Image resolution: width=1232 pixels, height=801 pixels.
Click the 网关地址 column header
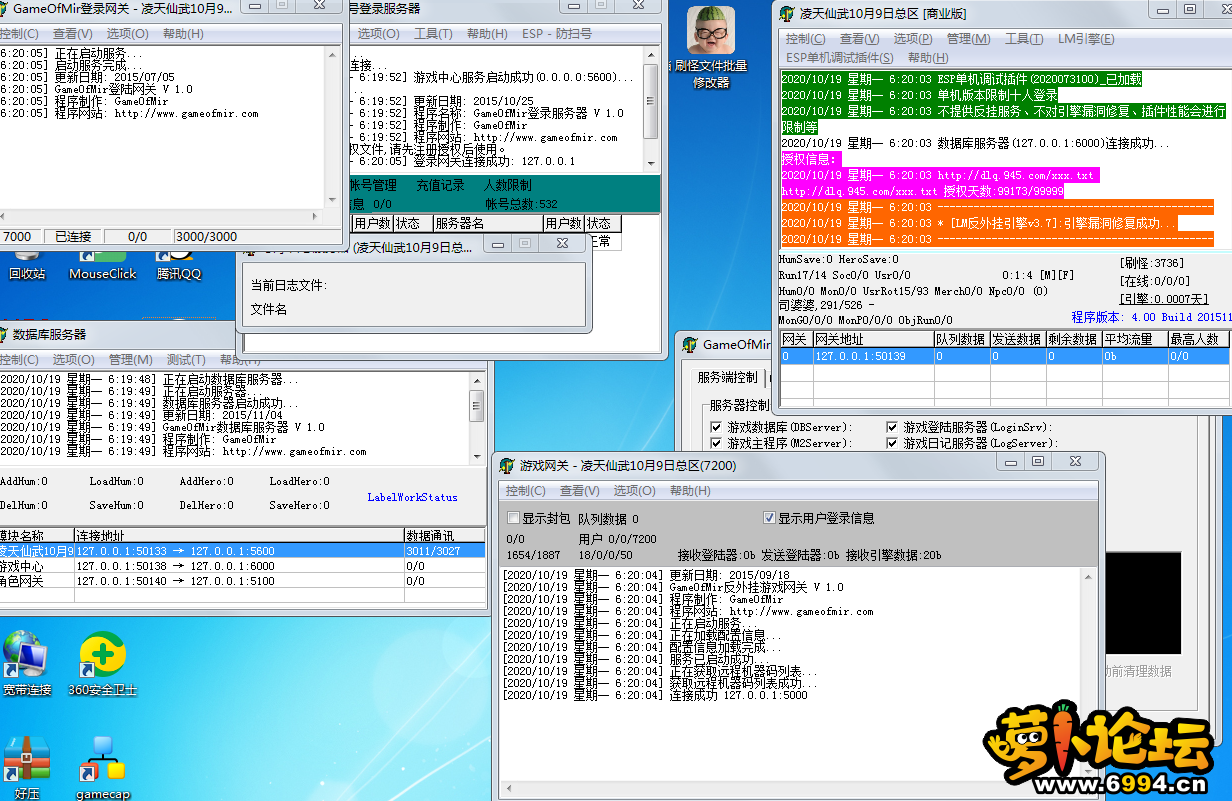(873, 340)
